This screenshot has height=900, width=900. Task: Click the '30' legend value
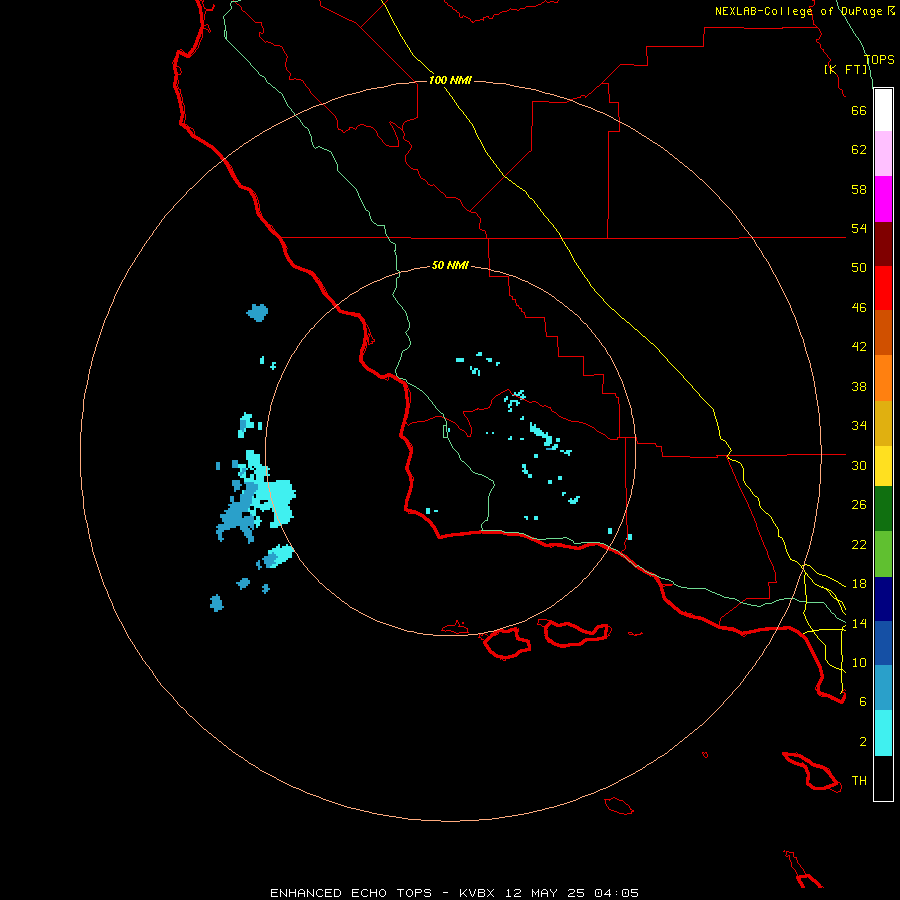[x=859, y=465]
